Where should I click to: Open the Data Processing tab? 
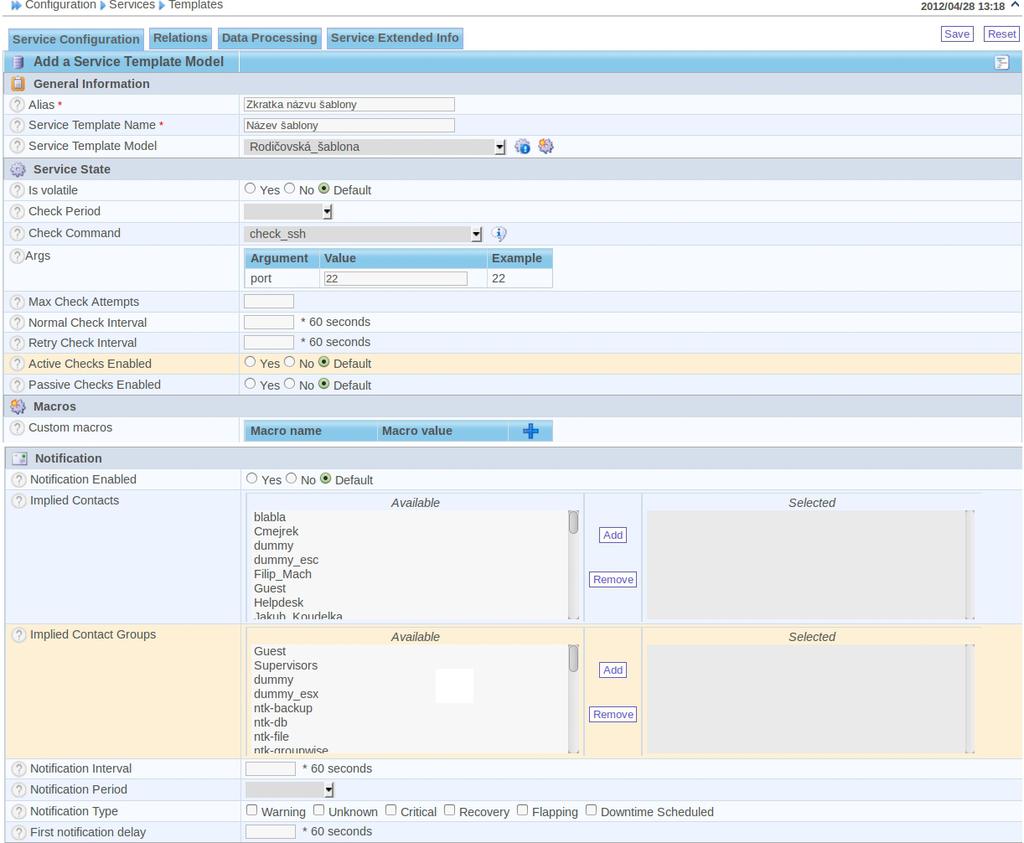coord(269,38)
